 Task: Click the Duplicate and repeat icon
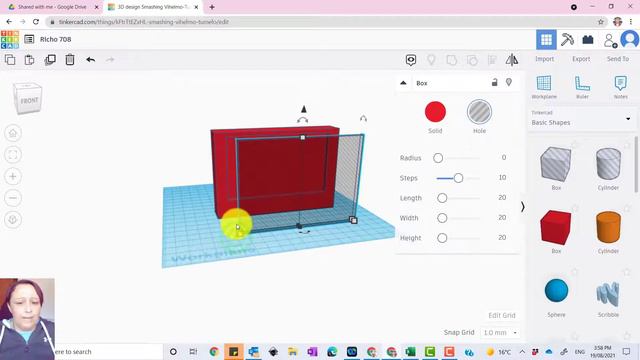coord(50,60)
